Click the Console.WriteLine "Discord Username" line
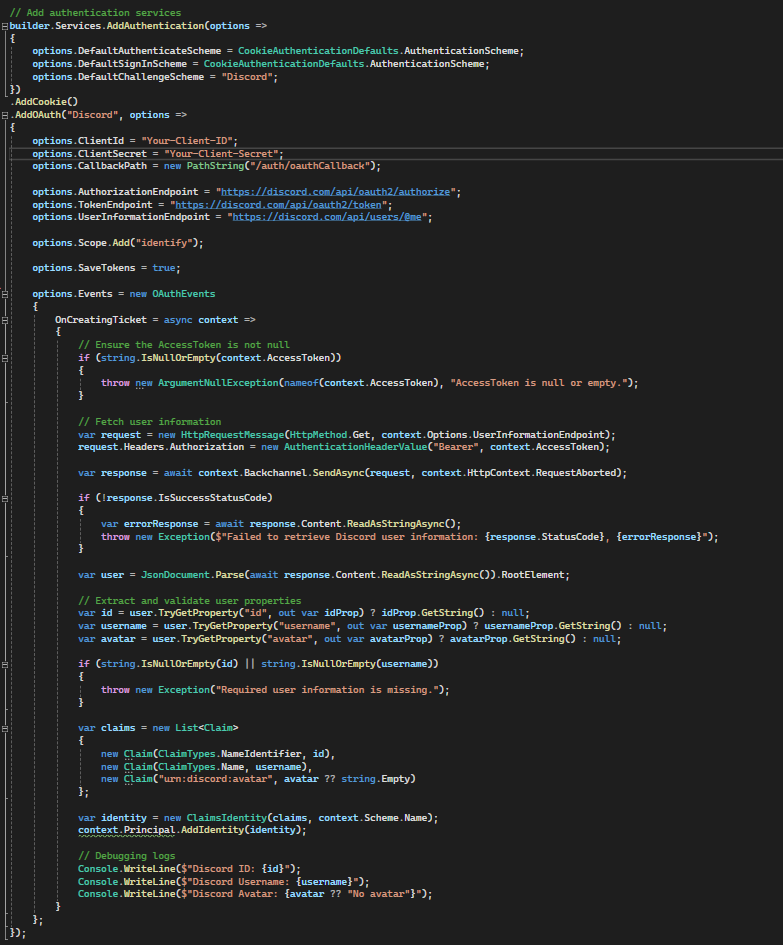 224,882
